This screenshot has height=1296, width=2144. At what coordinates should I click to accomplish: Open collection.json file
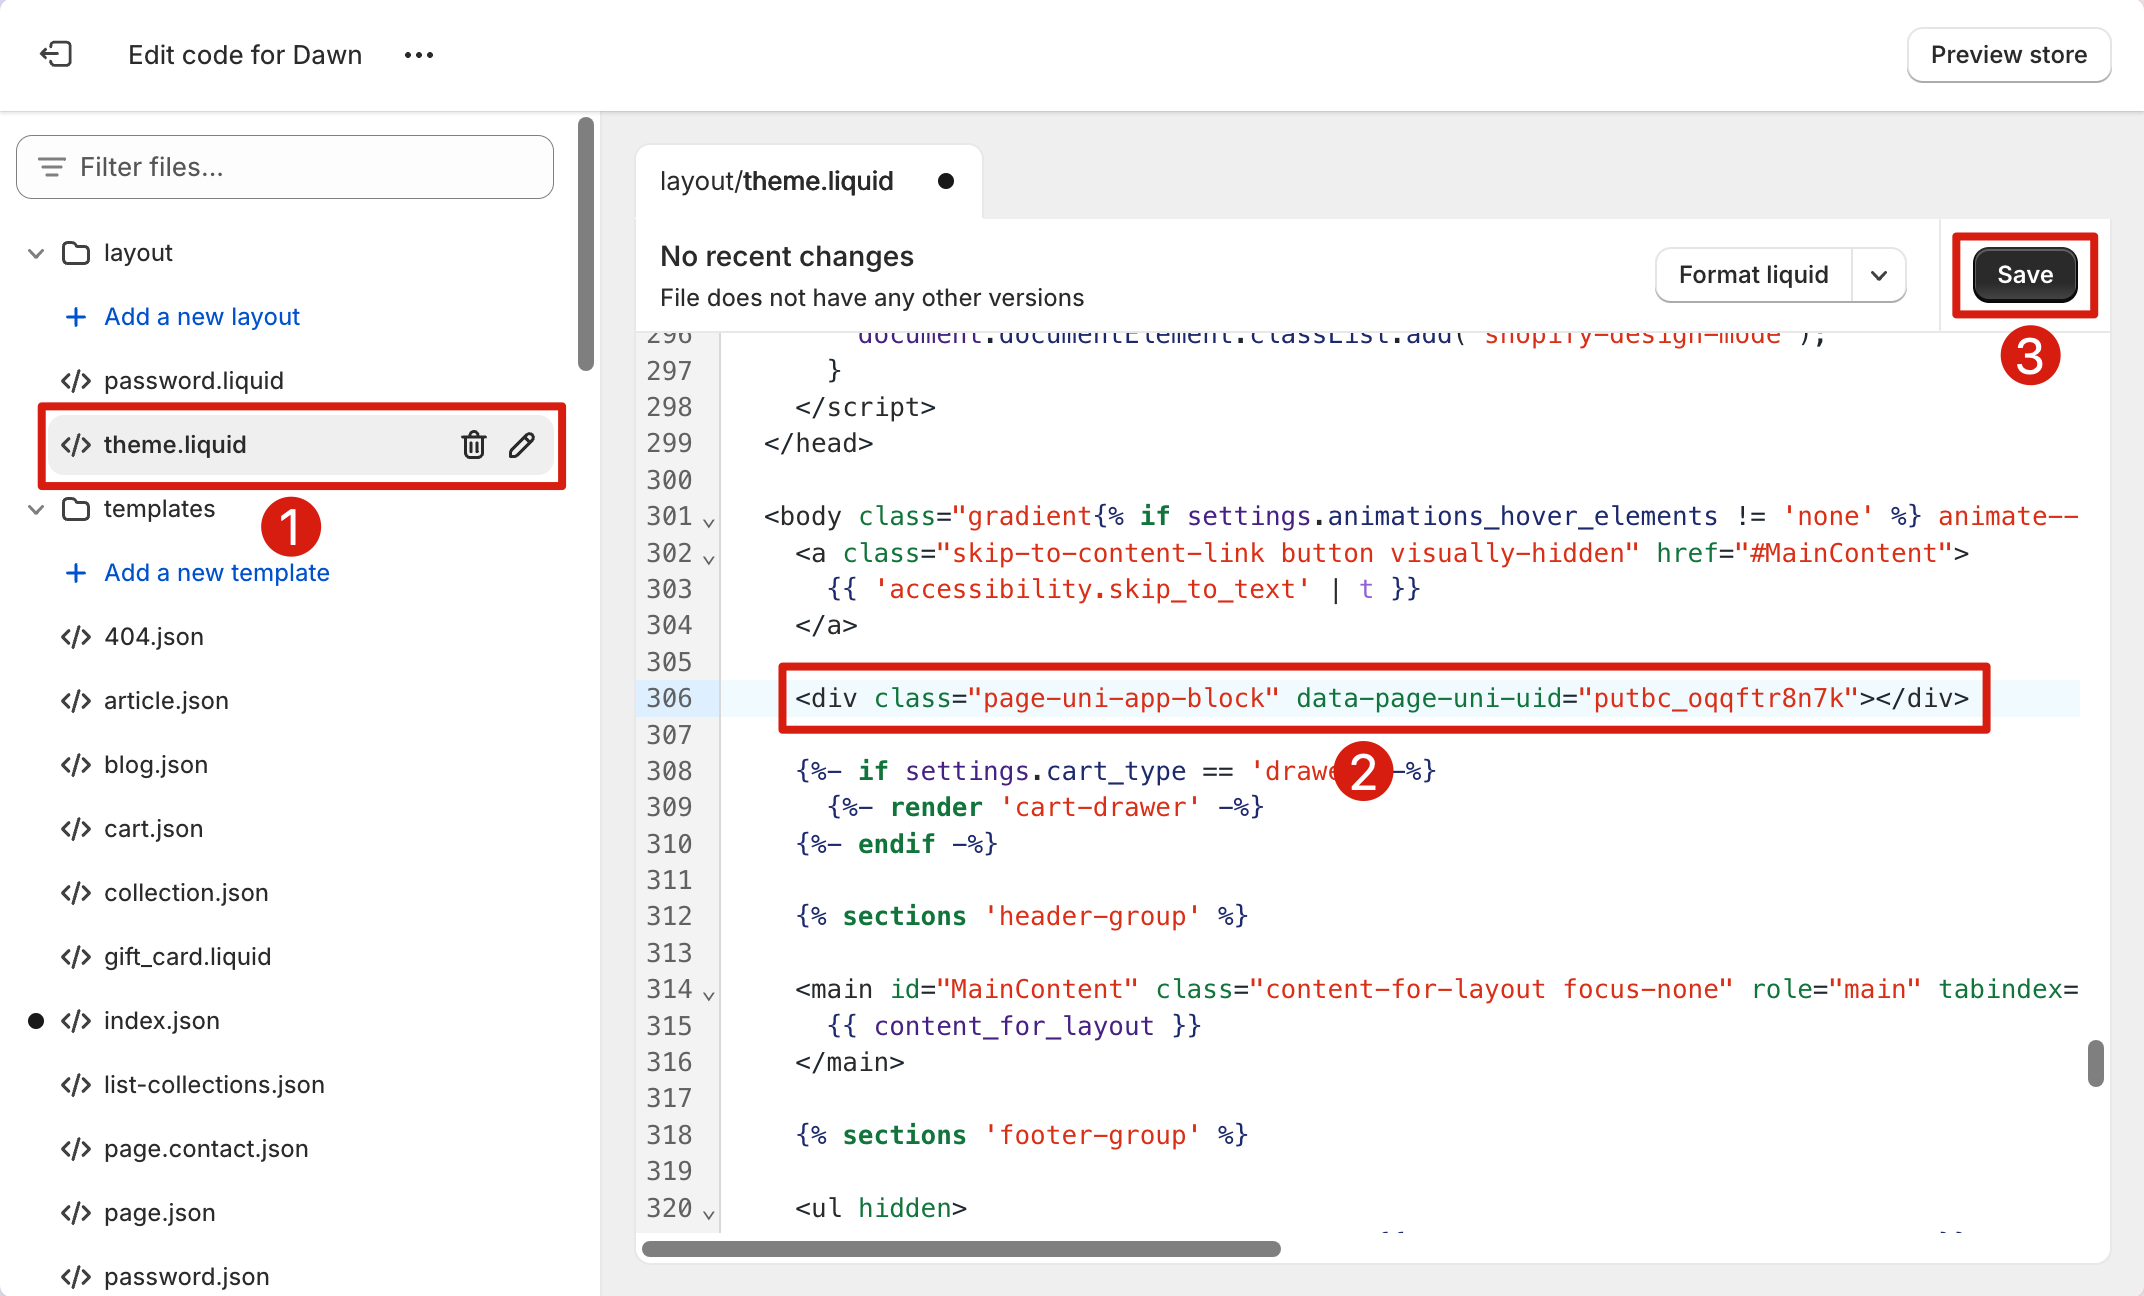pos(186,893)
